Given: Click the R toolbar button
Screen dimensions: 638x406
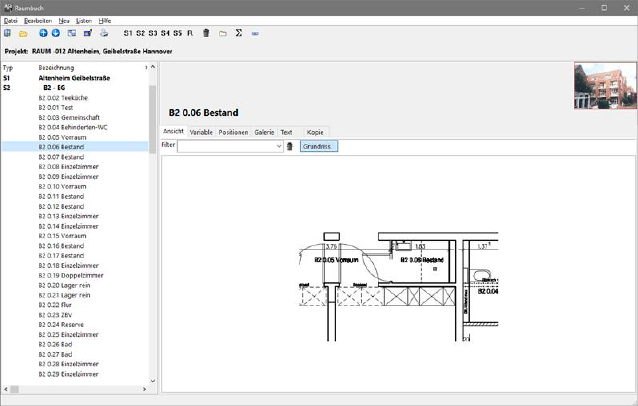Looking at the screenshot, I should click(x=190, y=33).
